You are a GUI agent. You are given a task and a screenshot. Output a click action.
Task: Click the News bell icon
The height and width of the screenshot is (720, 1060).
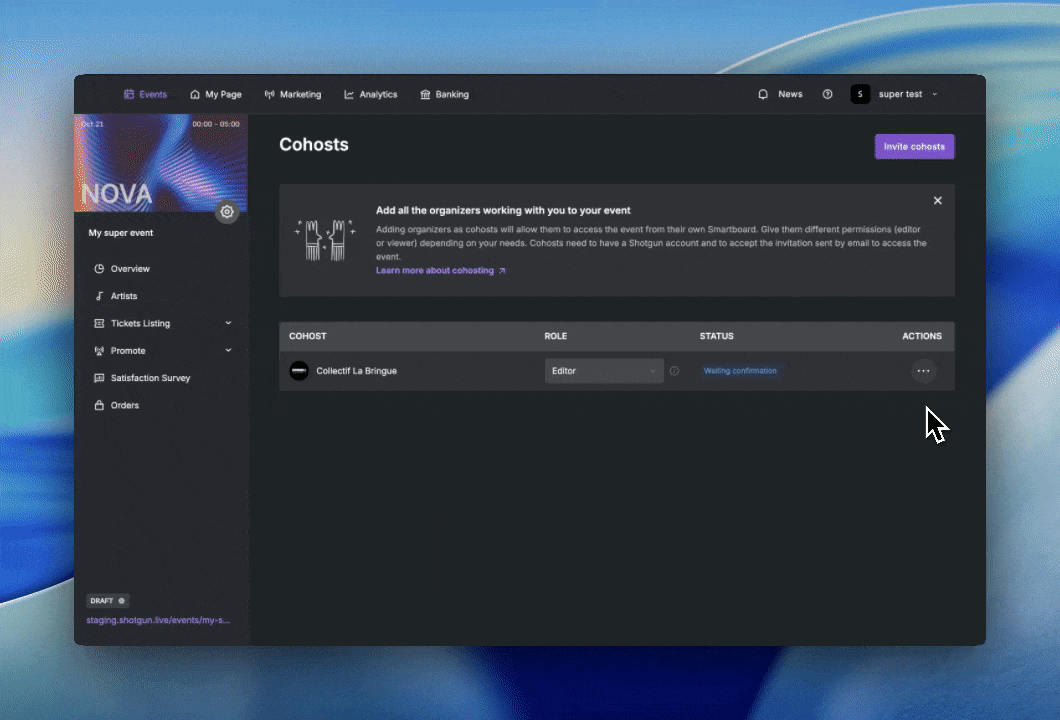[x=763, y=95]
